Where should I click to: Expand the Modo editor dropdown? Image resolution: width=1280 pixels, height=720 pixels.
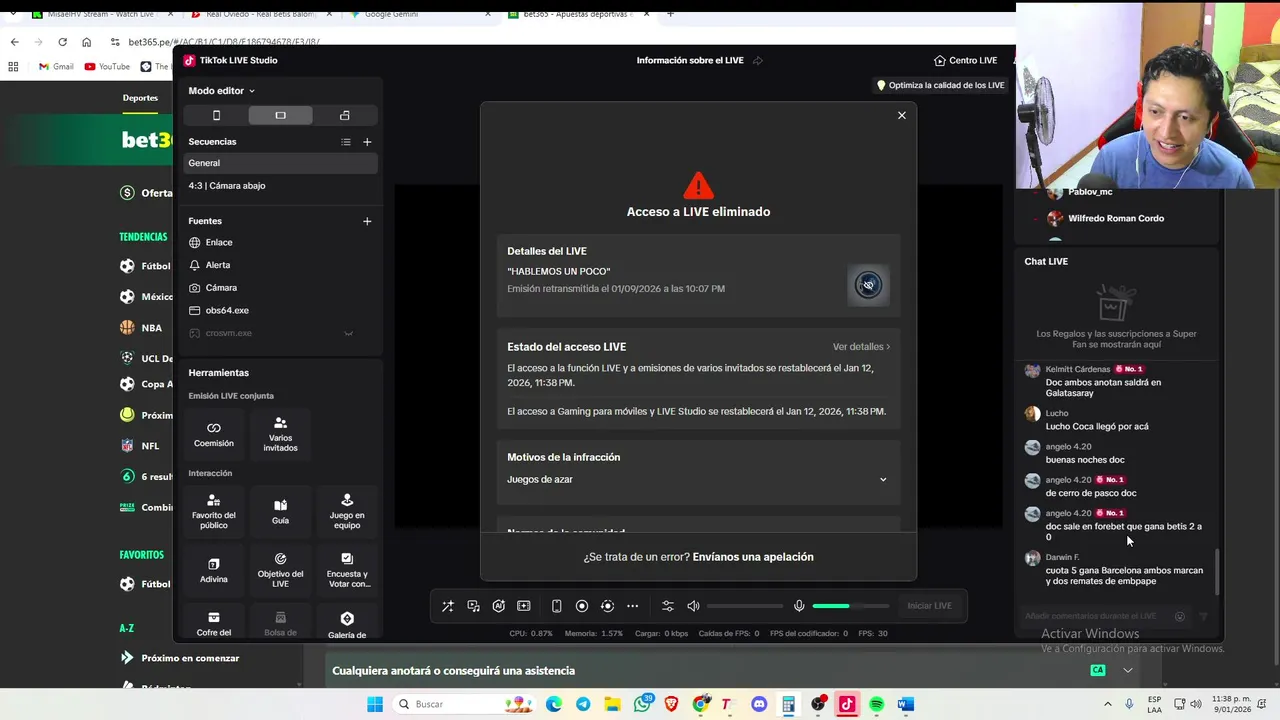(221, 91)
